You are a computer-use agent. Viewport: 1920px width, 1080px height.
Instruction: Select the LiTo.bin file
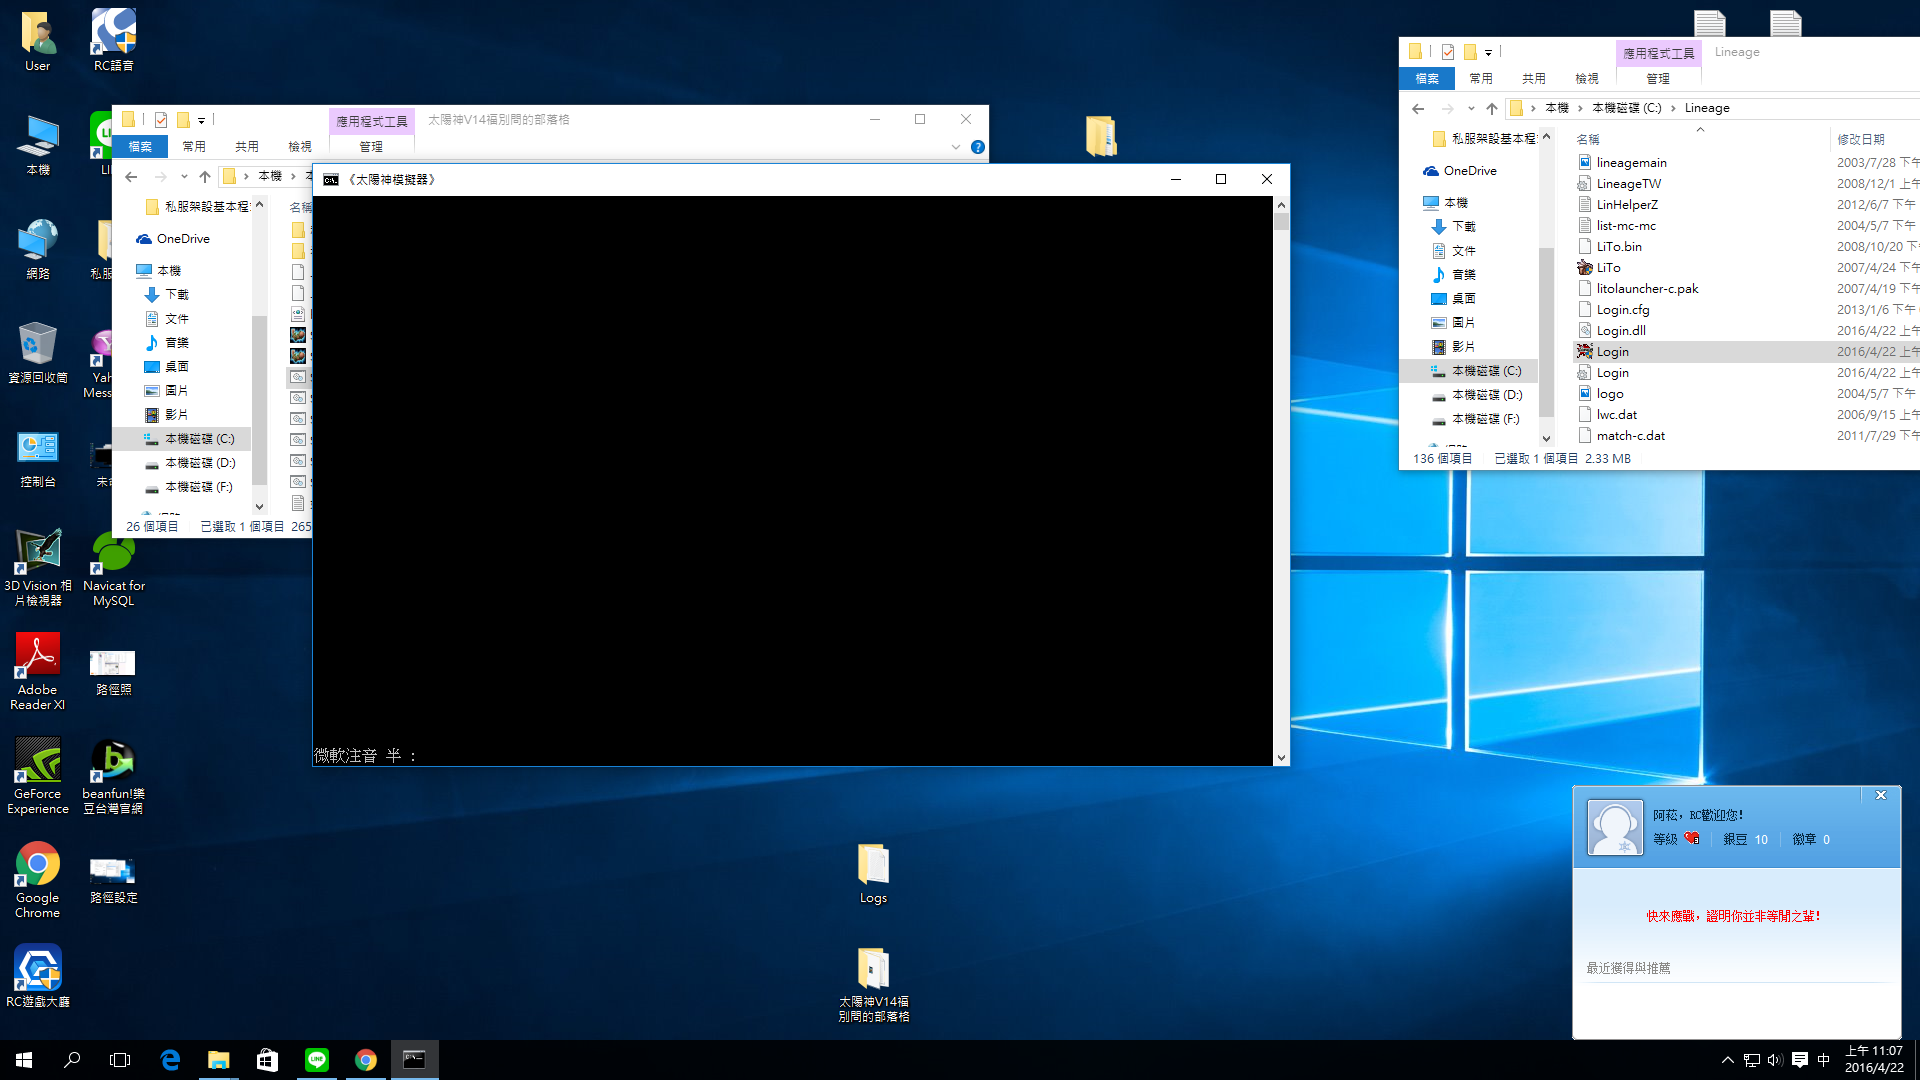(1619, 247)
